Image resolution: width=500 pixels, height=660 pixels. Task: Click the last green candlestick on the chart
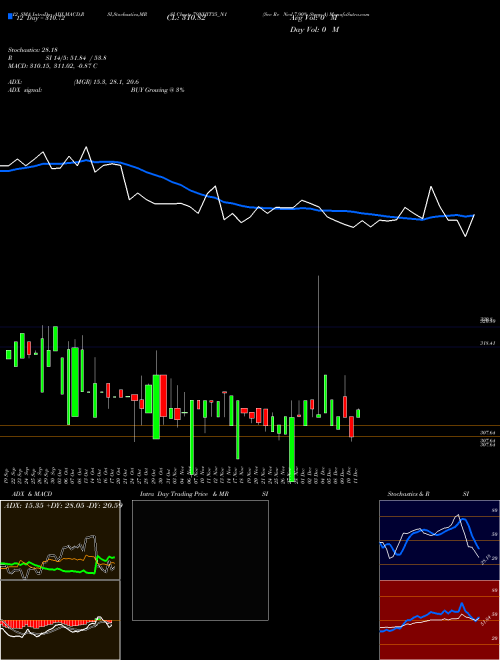click(x=358, y=413)
